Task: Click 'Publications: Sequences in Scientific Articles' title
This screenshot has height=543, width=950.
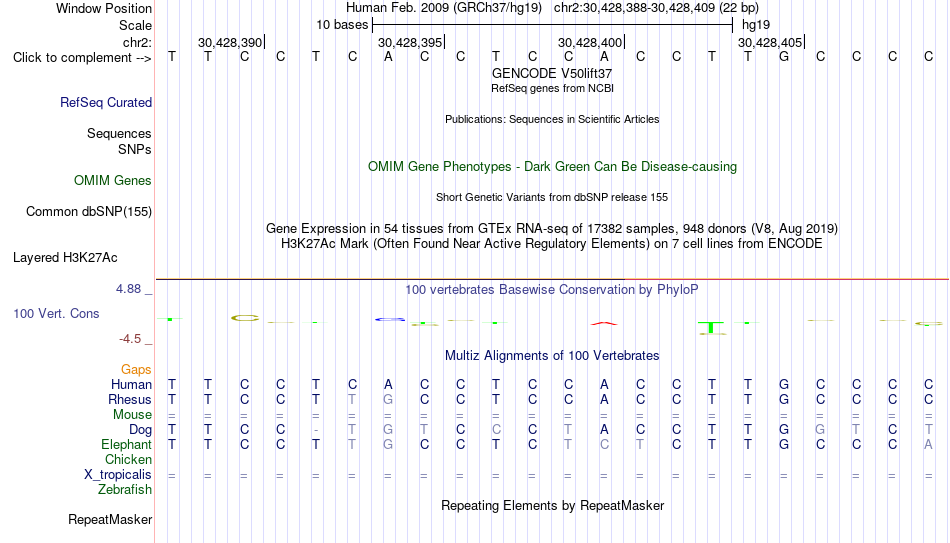Action: 552,119
